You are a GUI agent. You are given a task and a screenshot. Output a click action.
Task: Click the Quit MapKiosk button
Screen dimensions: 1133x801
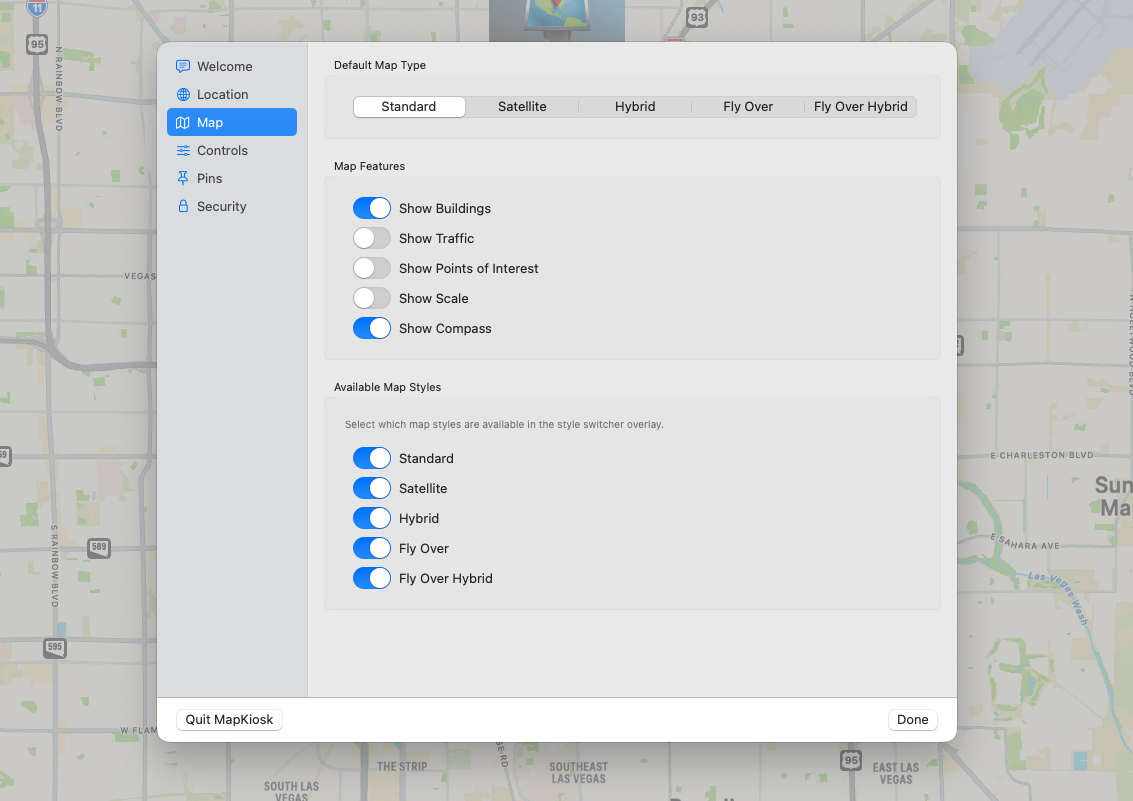229,719
